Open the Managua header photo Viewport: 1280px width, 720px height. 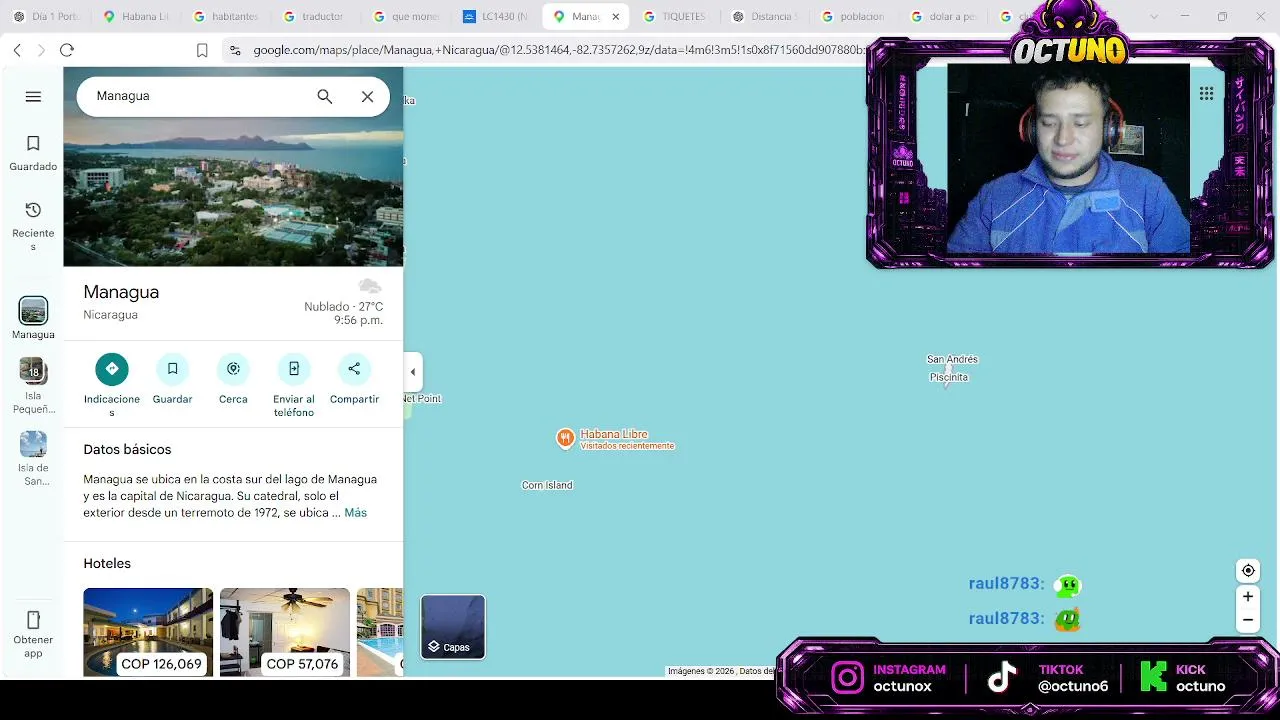[233, 166]
